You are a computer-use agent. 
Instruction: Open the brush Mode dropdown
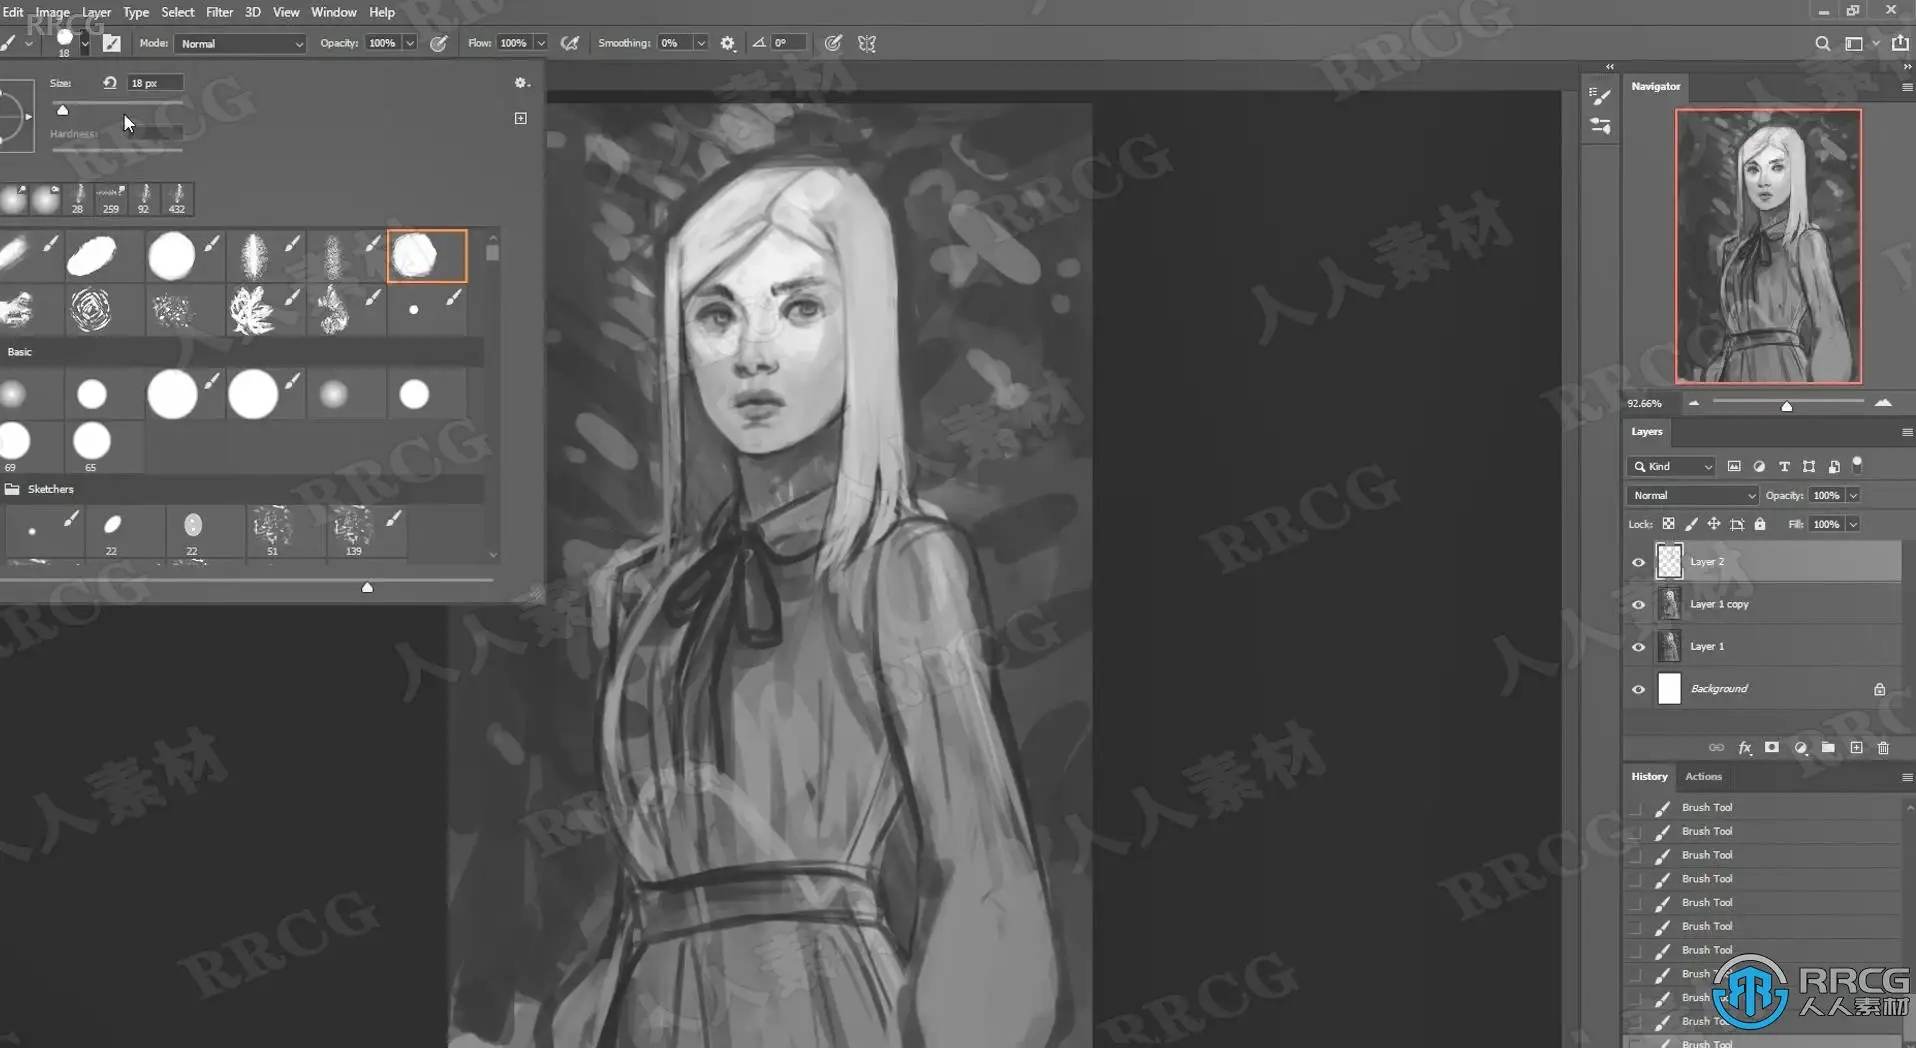click(x=240, y=44)
